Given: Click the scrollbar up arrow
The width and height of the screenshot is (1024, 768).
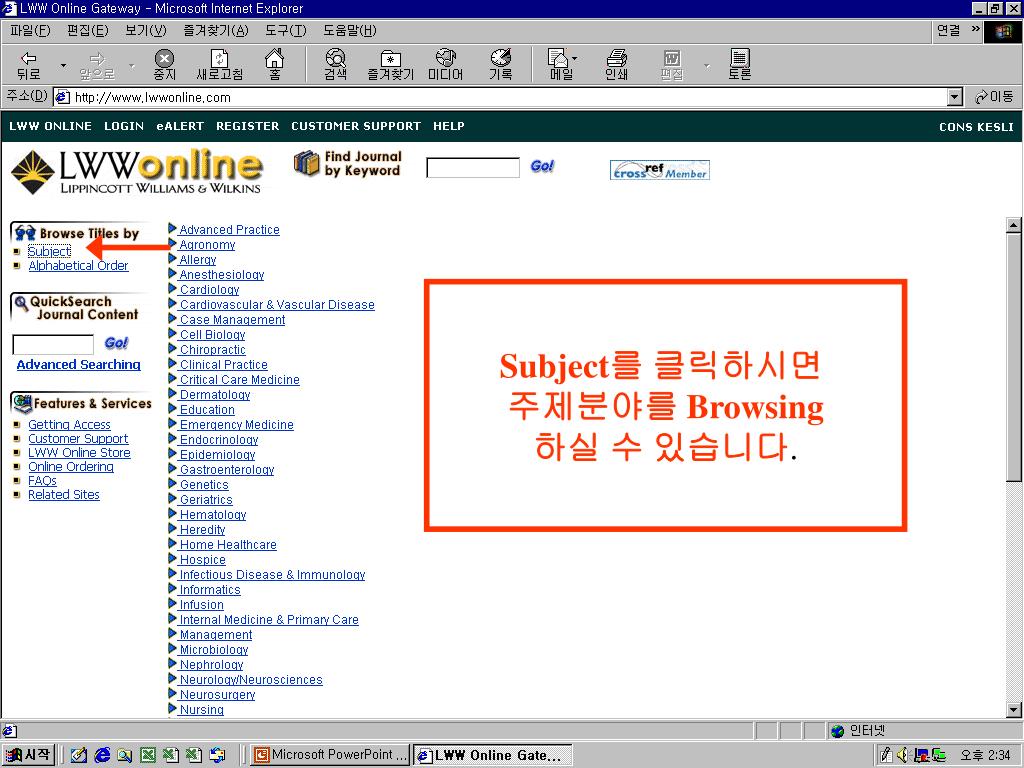Looking at the screenshot, I should [x=1014, y=225].
